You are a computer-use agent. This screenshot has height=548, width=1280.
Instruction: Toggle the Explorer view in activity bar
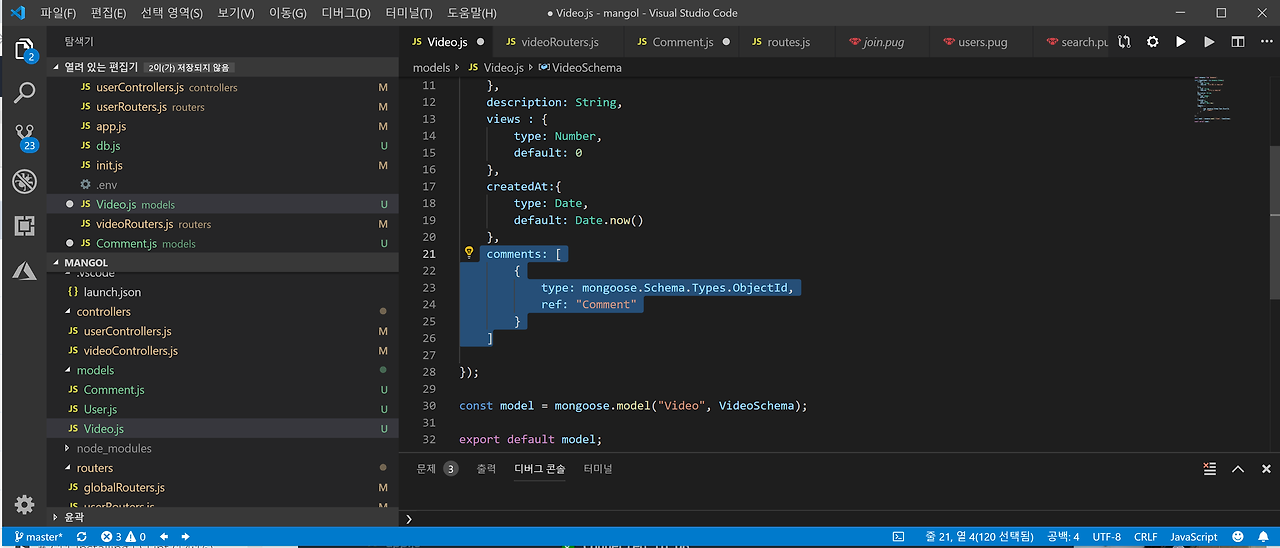coord(25,48)
